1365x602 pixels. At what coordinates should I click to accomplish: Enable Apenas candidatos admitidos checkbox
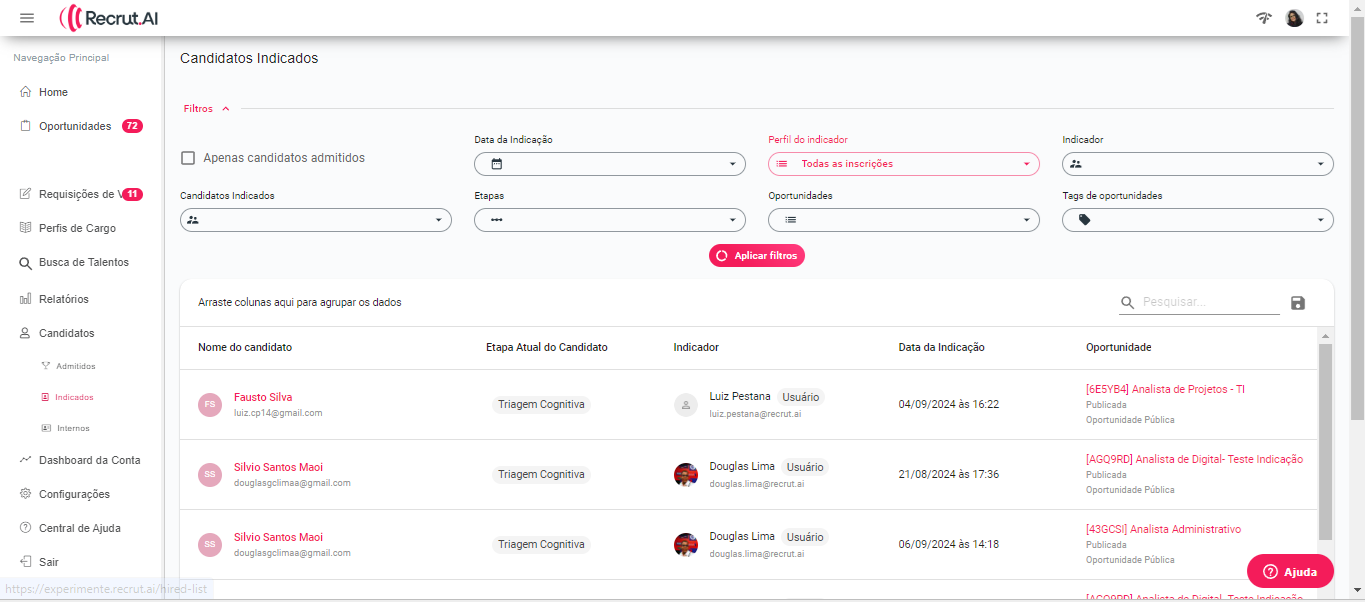(188, 158)
